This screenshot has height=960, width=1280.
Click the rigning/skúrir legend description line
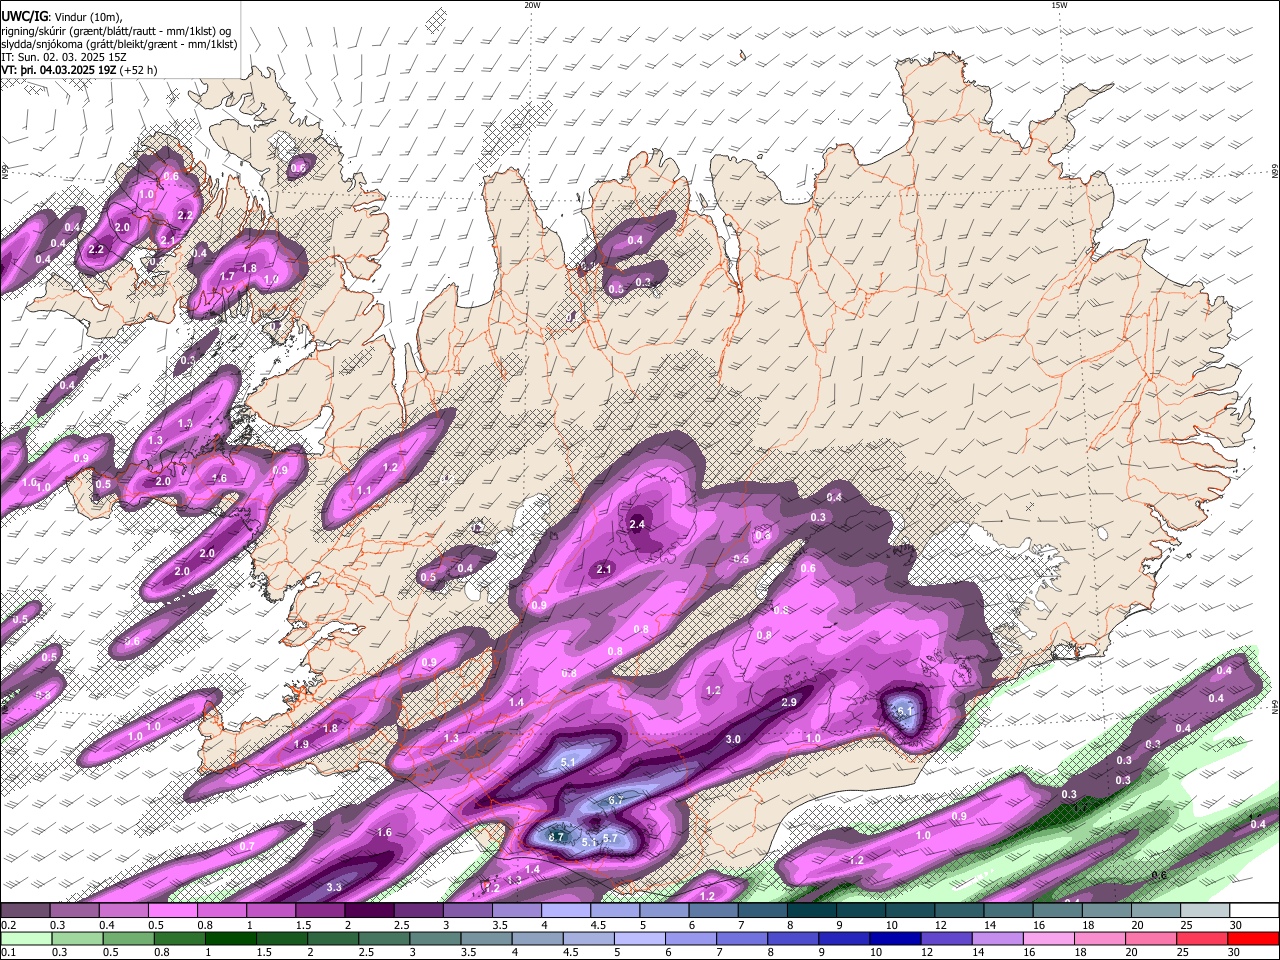(116, 31)
